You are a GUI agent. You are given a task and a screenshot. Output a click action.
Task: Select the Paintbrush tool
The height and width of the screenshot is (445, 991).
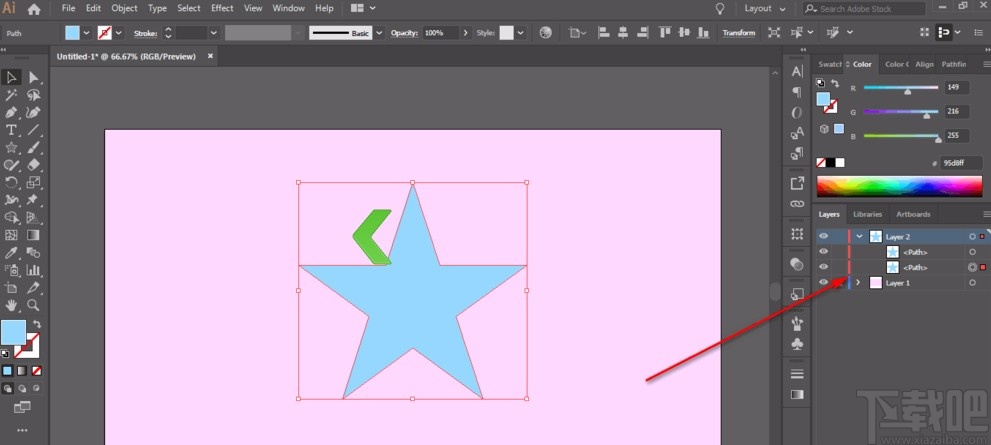(33, 148)
